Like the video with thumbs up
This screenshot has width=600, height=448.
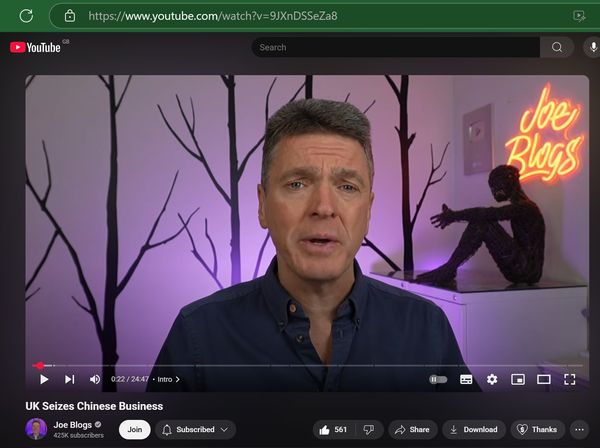coord(334,429)
